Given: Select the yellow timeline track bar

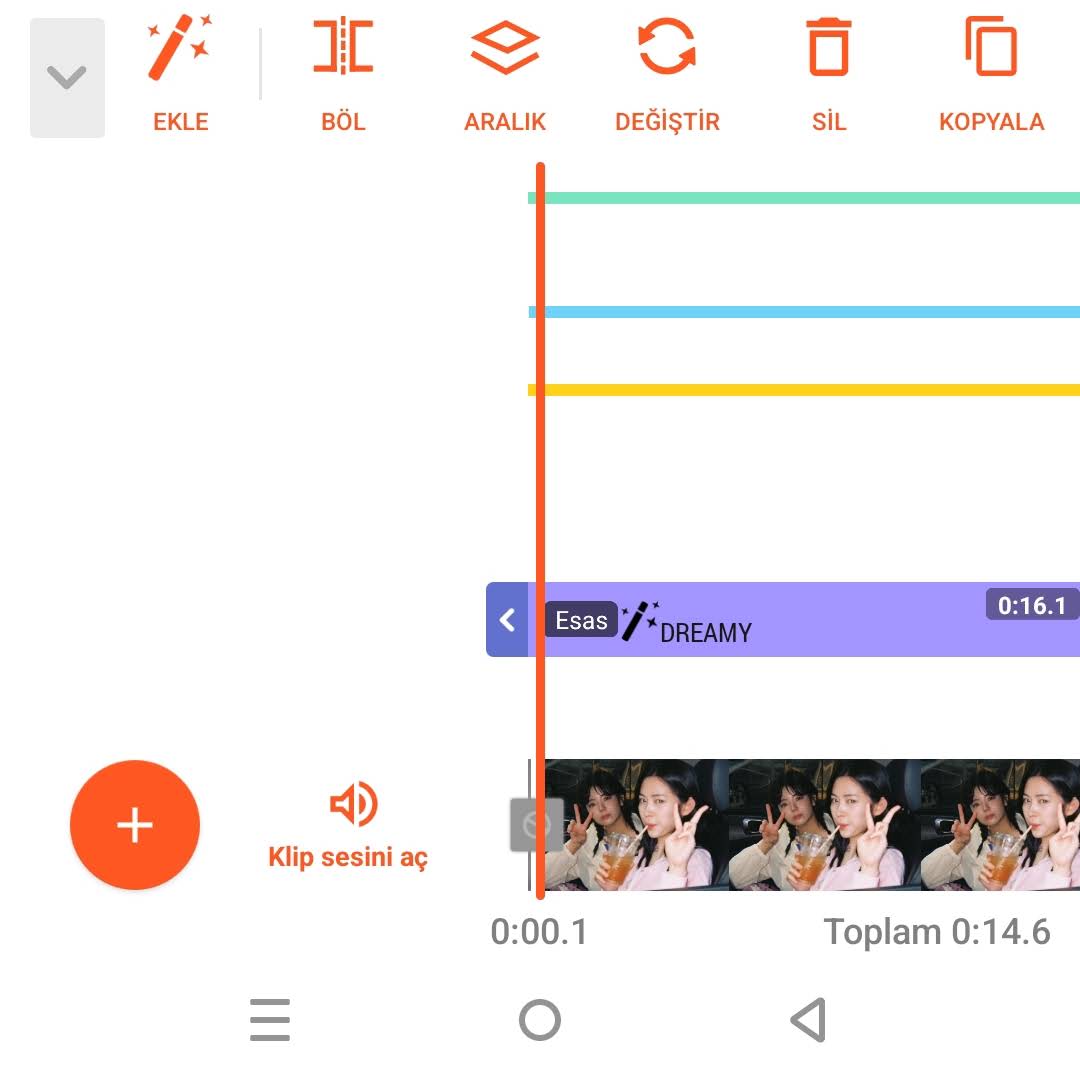Looking at the screenshot, I should [x=804, y=390].
